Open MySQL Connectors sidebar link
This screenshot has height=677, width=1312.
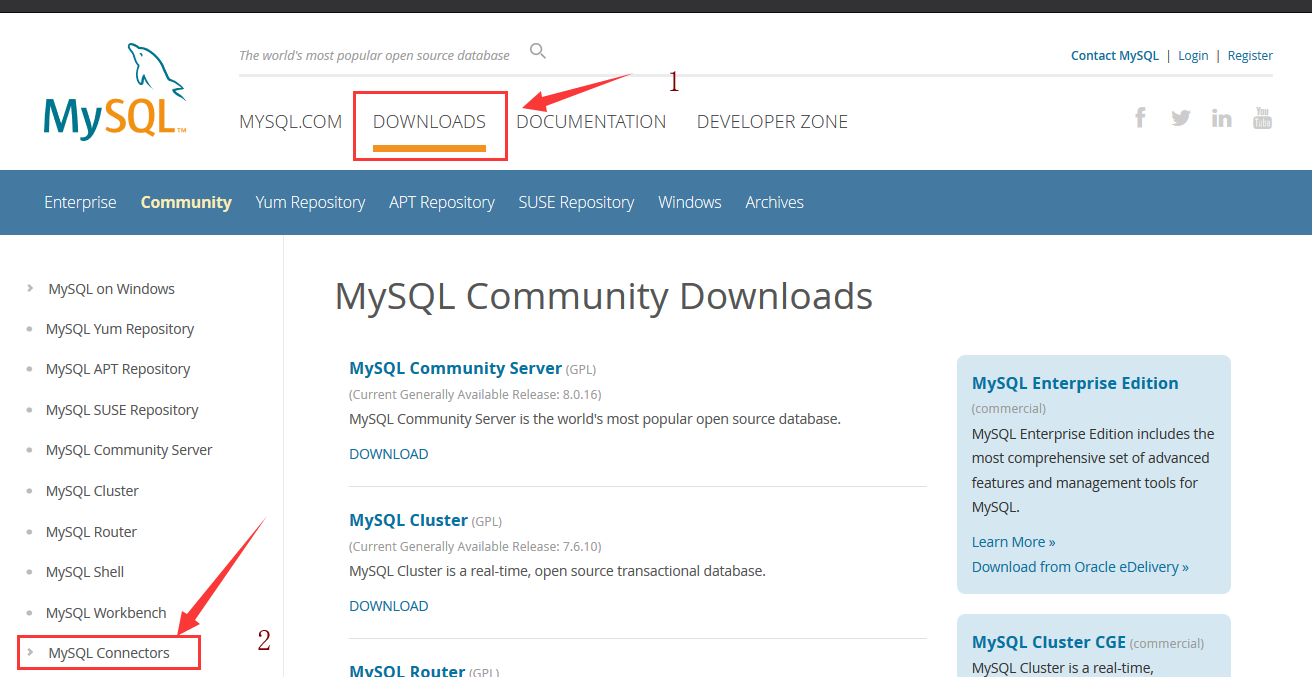[109, 653]
